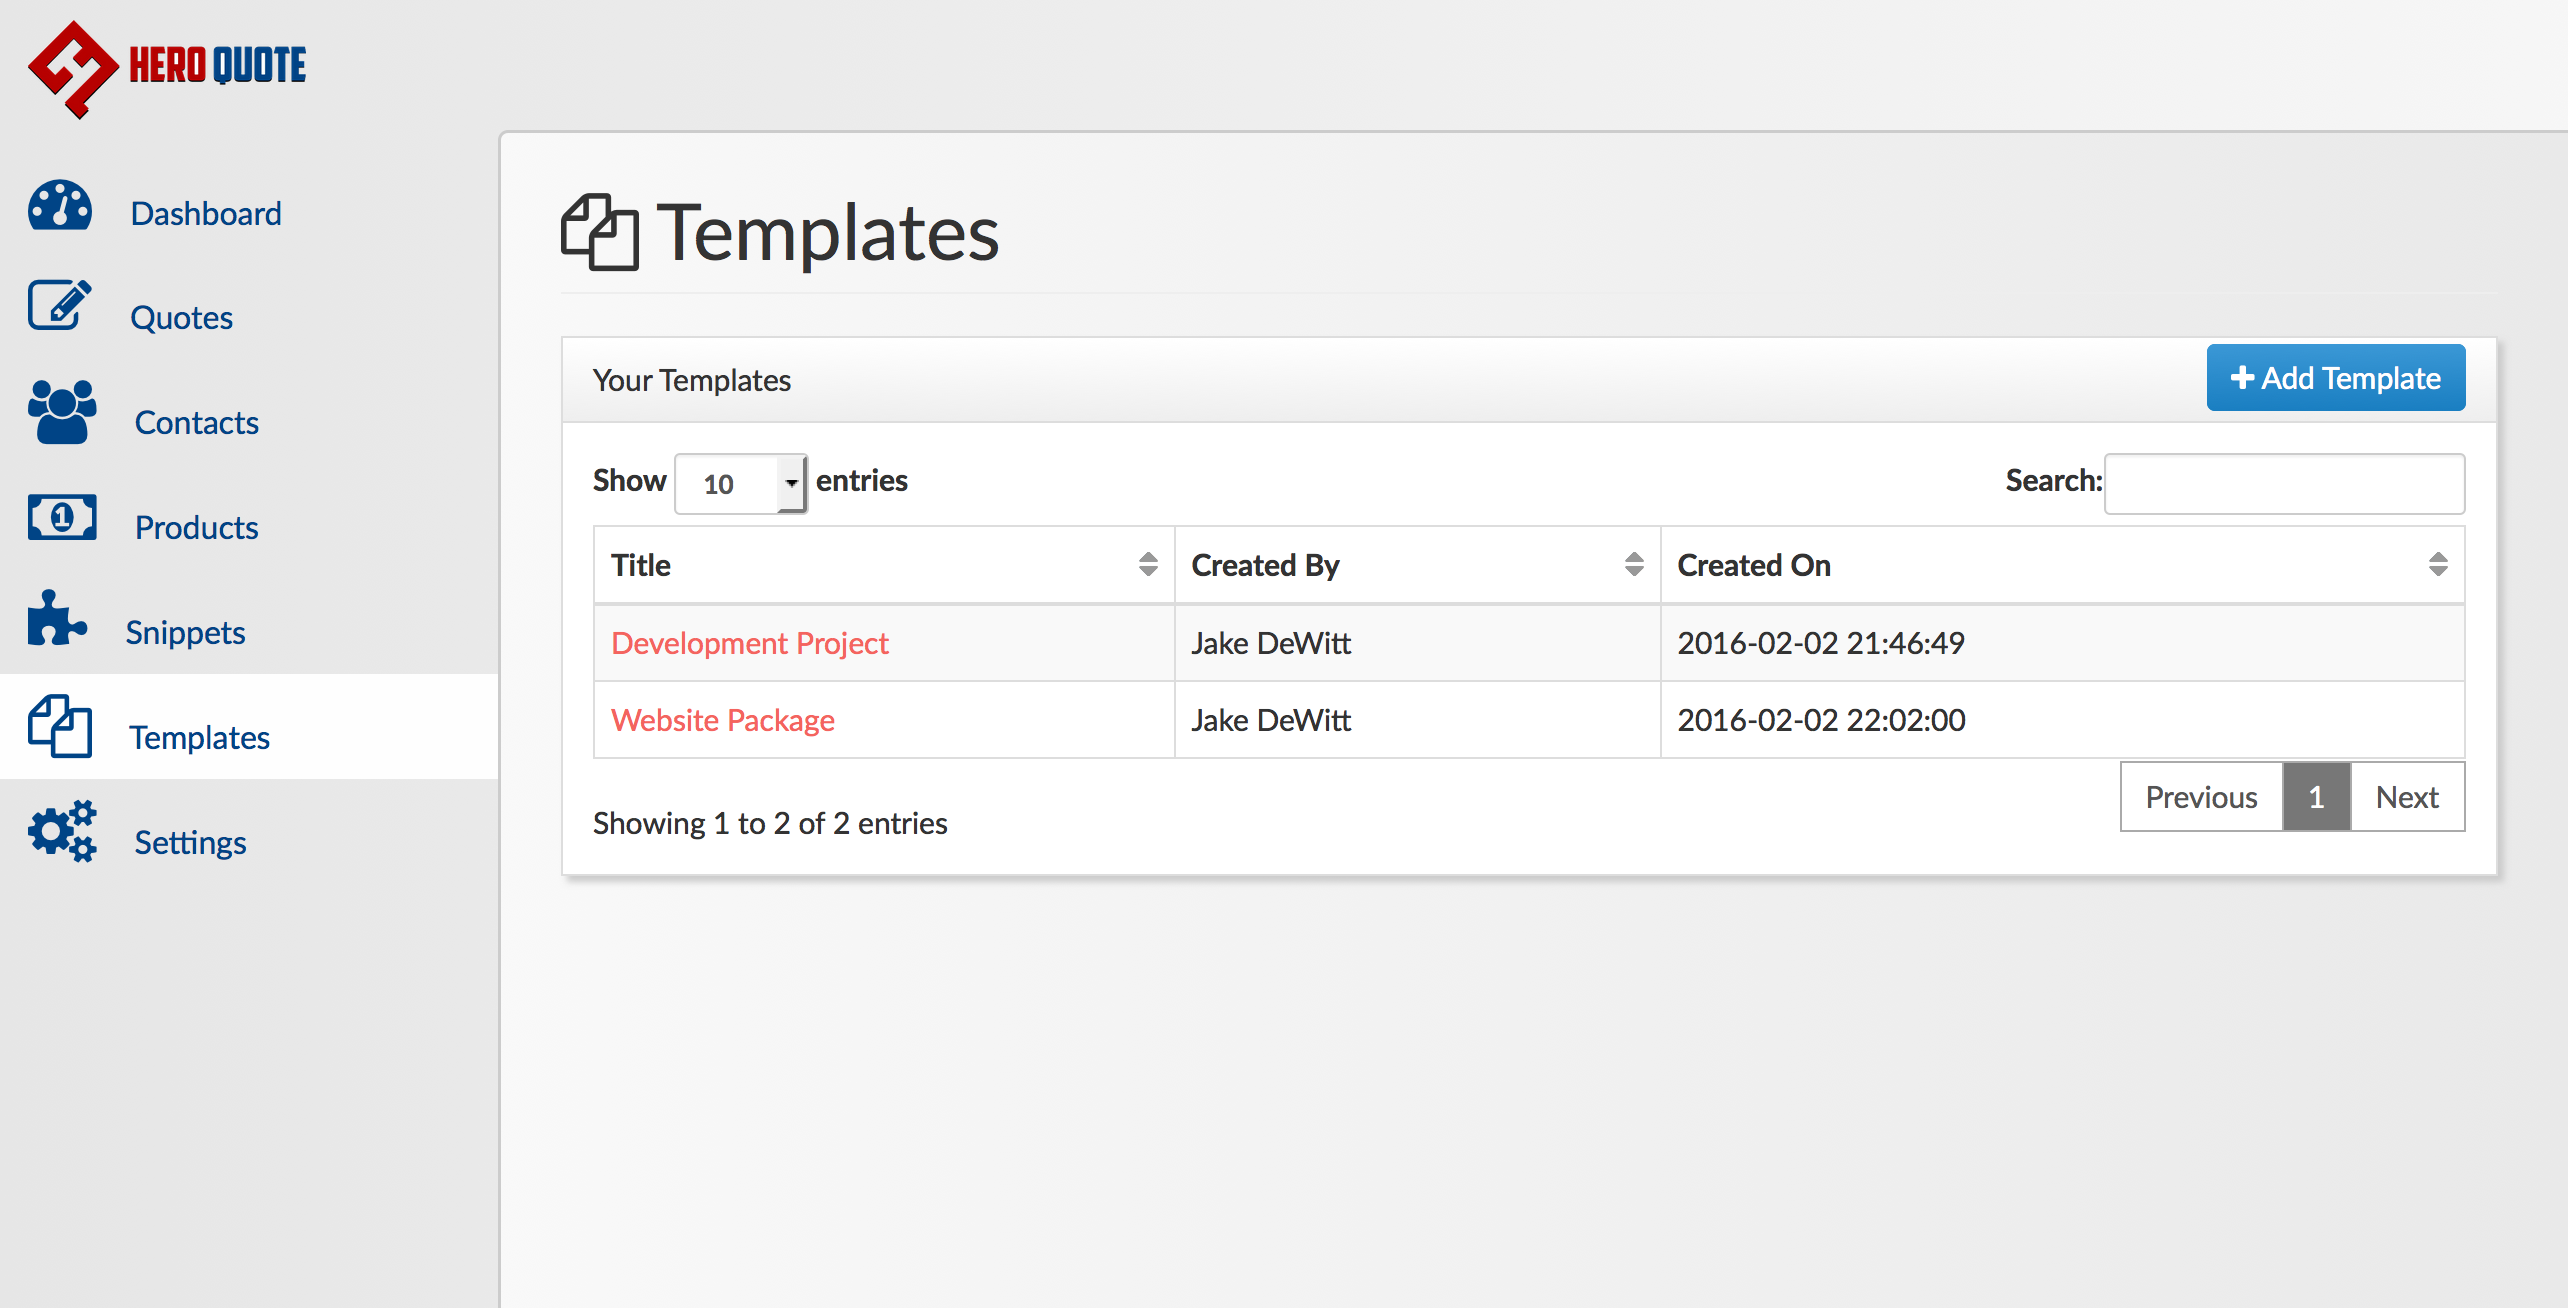Screen dimensions: 2568x1308
Task: Click the Hero Quote logo
Action: (167, 68)
